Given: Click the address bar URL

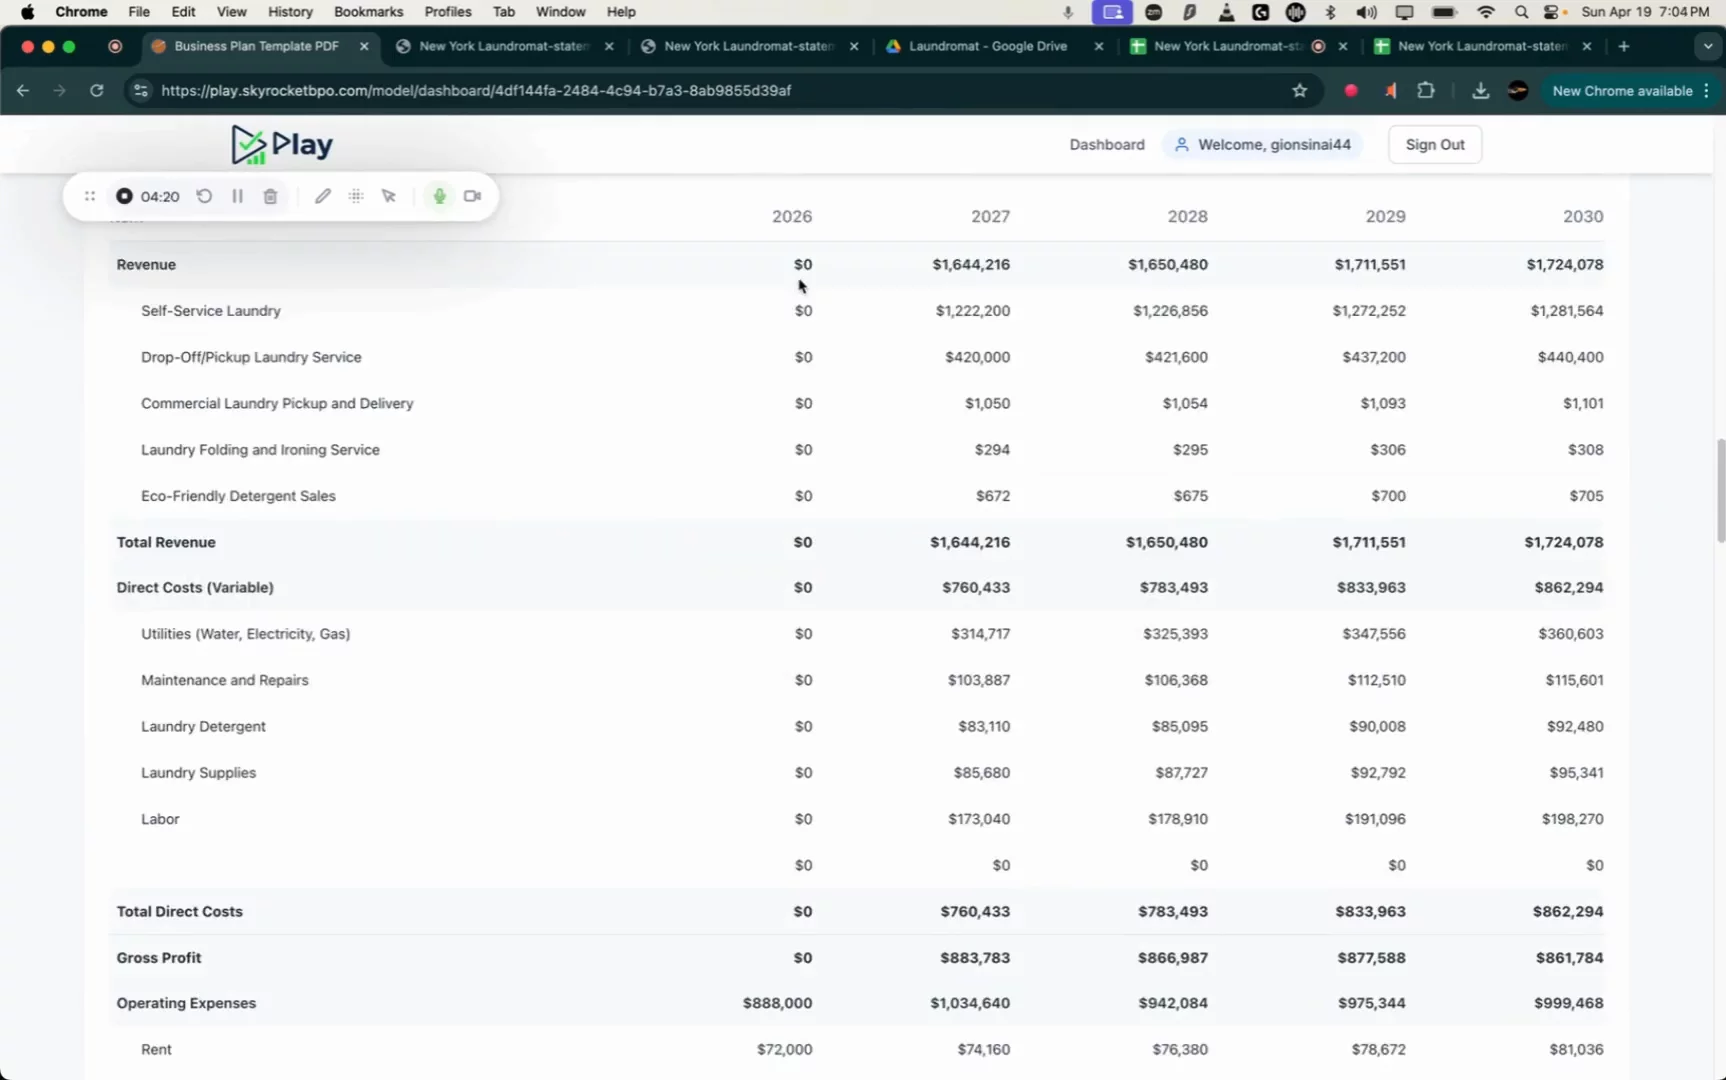Looking at the screenshot, I should [x=476, y=90].
